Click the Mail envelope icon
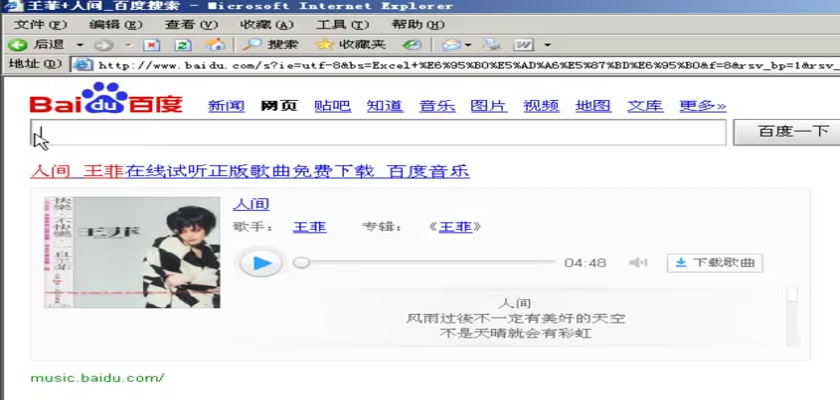The width and height of the screenshot is (840, 400). 452,45
